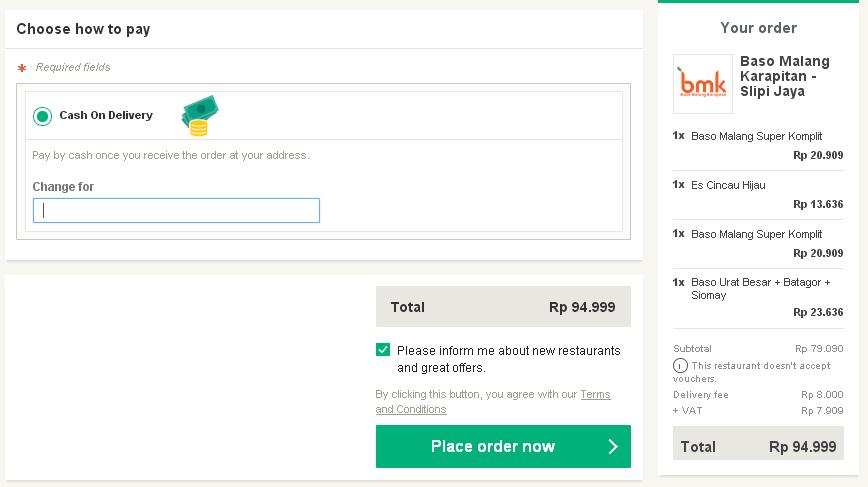
Task: Click the Cash On Delivery label
Action: 106,115
